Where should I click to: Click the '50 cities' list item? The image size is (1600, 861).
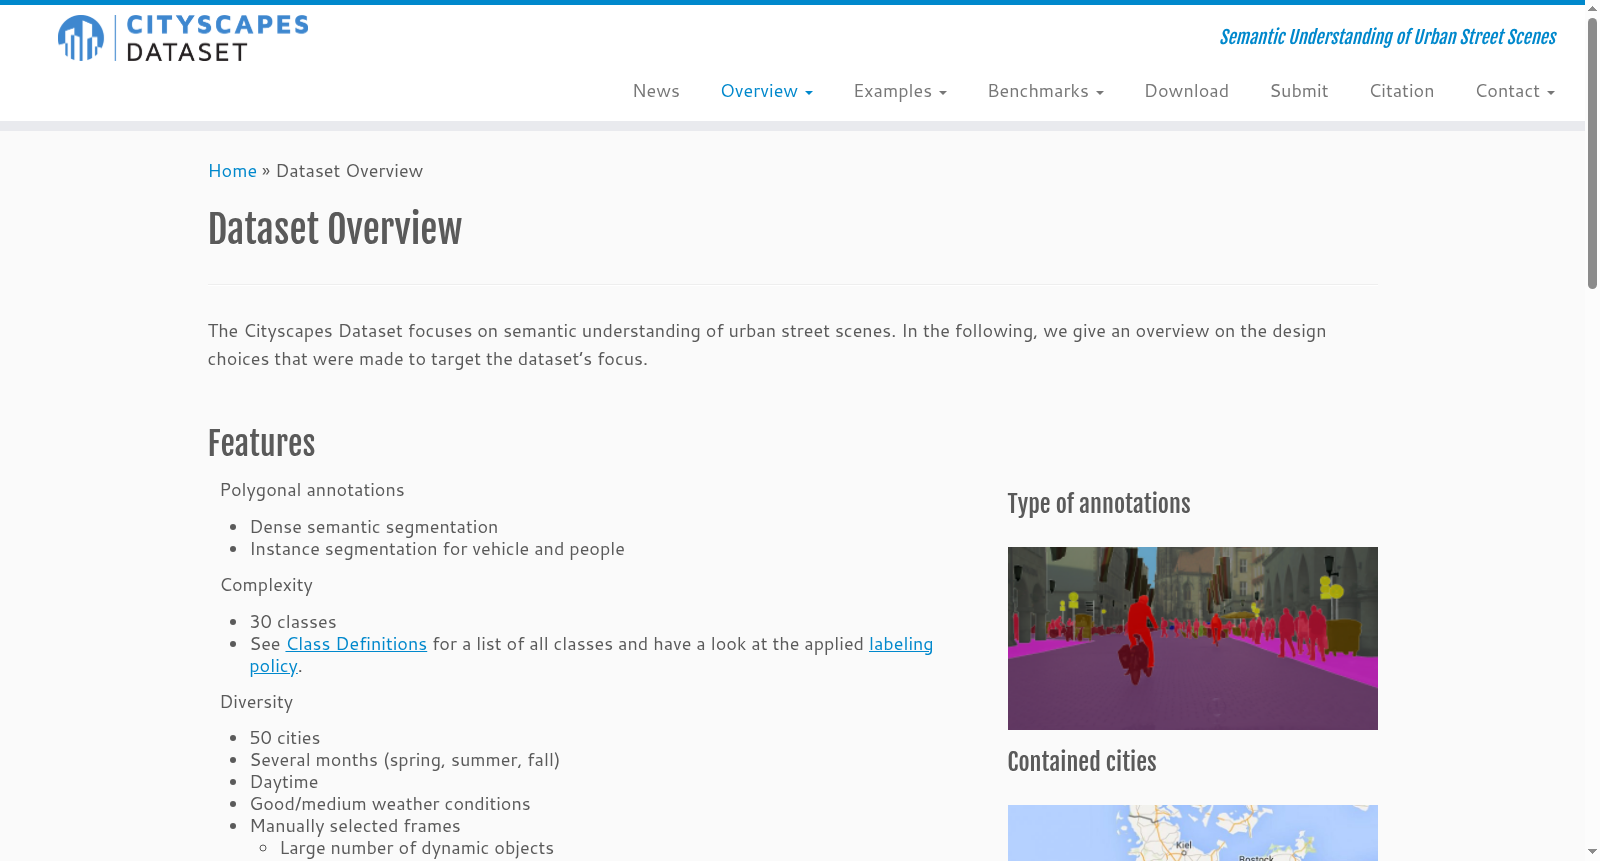pyautogui.click(x=285, y=738)
